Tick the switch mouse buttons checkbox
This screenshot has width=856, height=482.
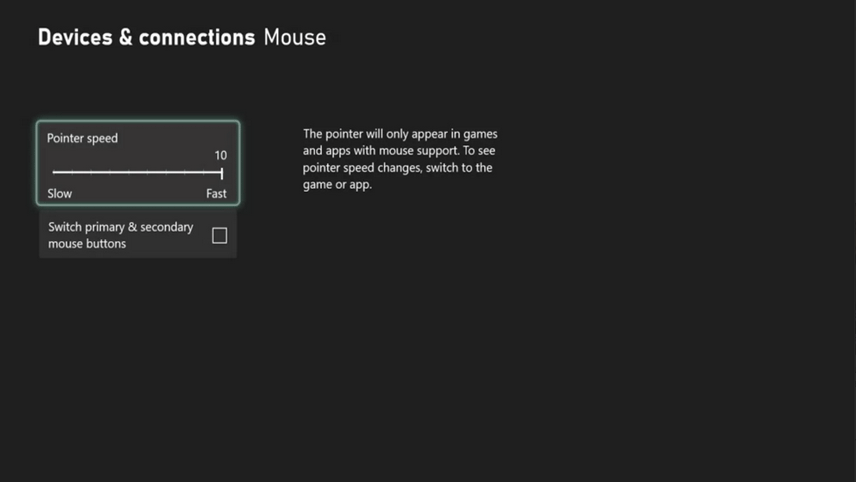pyautogui.click(x=219, y=235)
